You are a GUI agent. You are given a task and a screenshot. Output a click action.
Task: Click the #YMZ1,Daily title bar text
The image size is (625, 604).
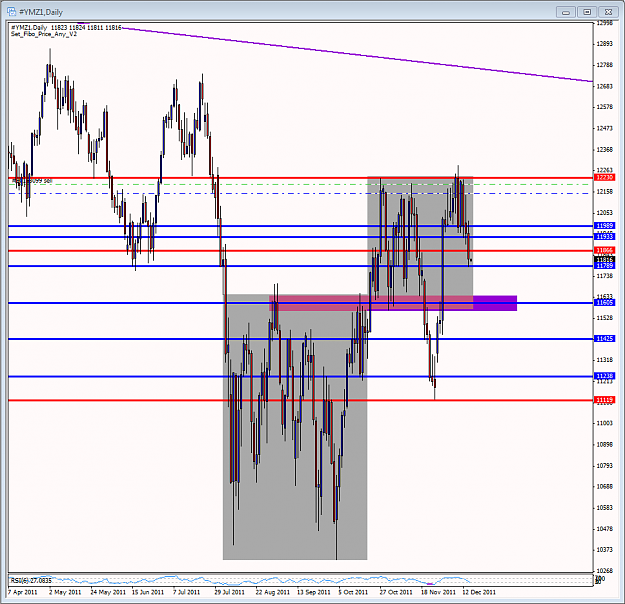41,12
